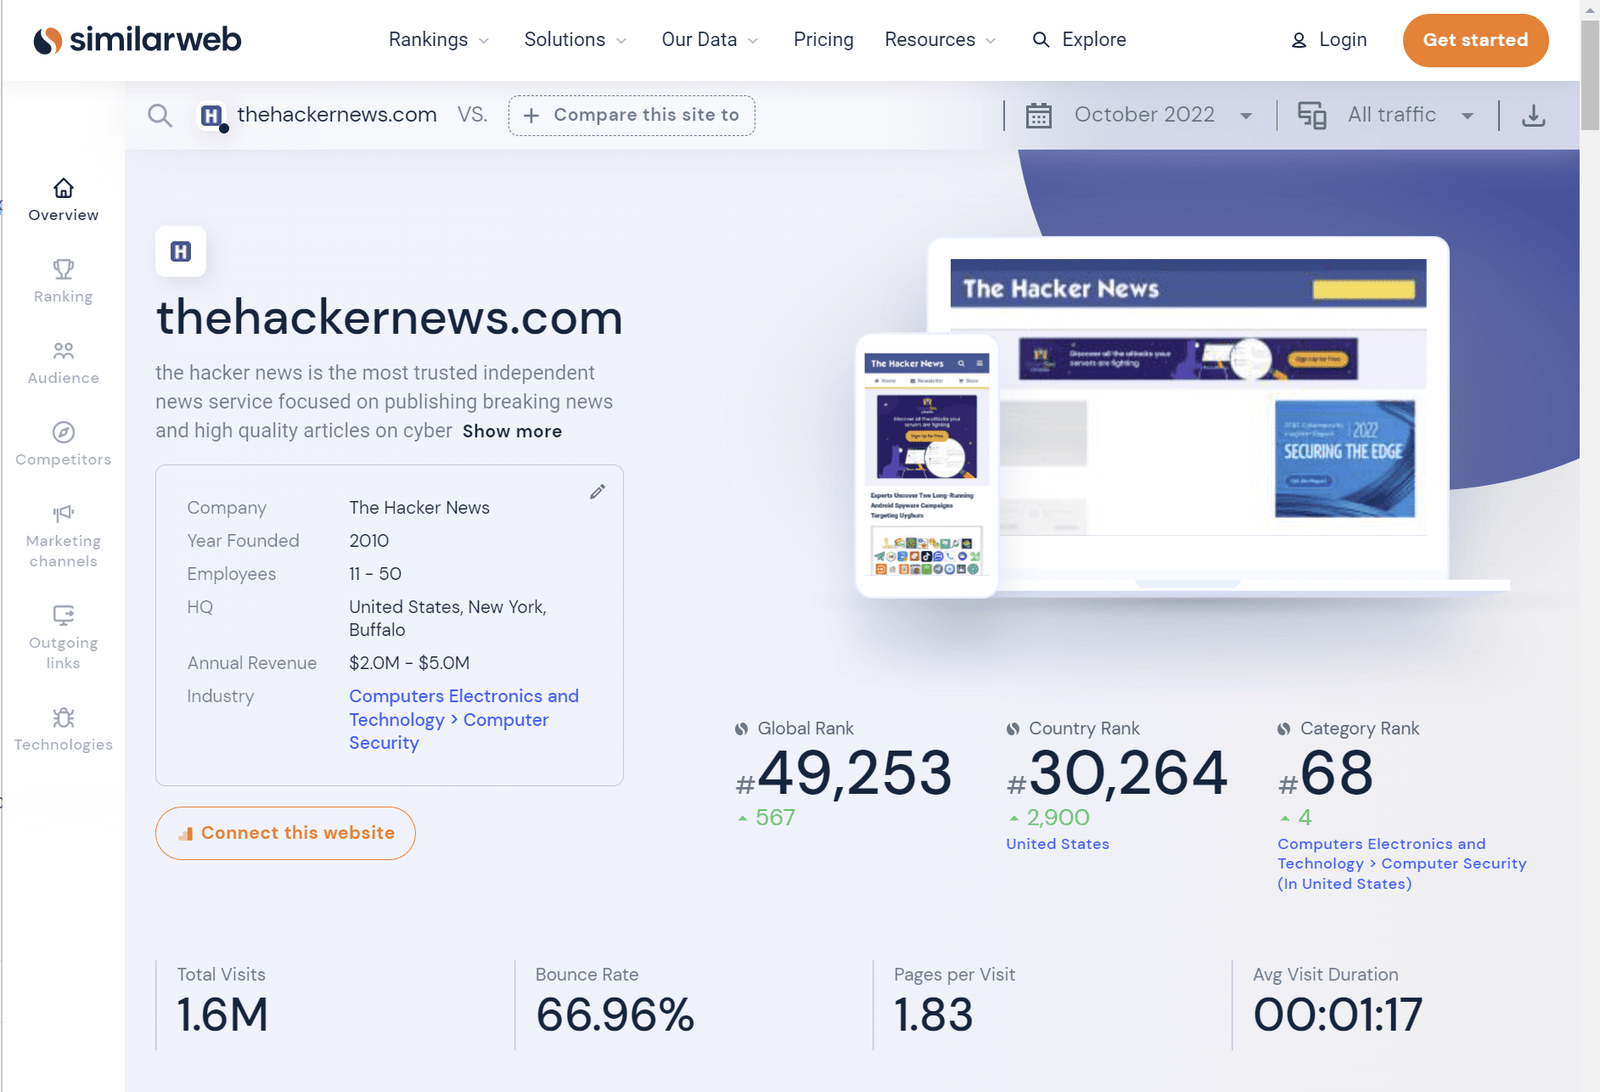Click the Employees value 11 - 50
This screenshot has width=1600, height=1092.
click(x=375, y=574)
